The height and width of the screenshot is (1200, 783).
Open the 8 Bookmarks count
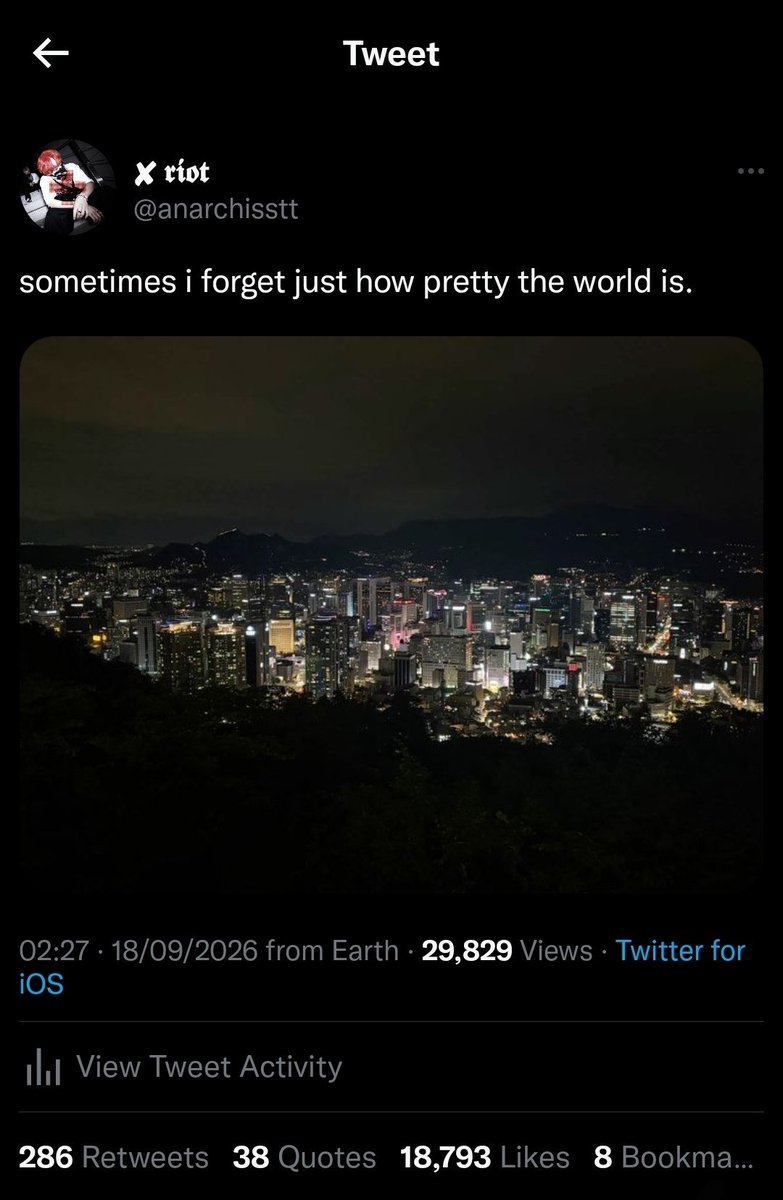[x=673, y=1158]
